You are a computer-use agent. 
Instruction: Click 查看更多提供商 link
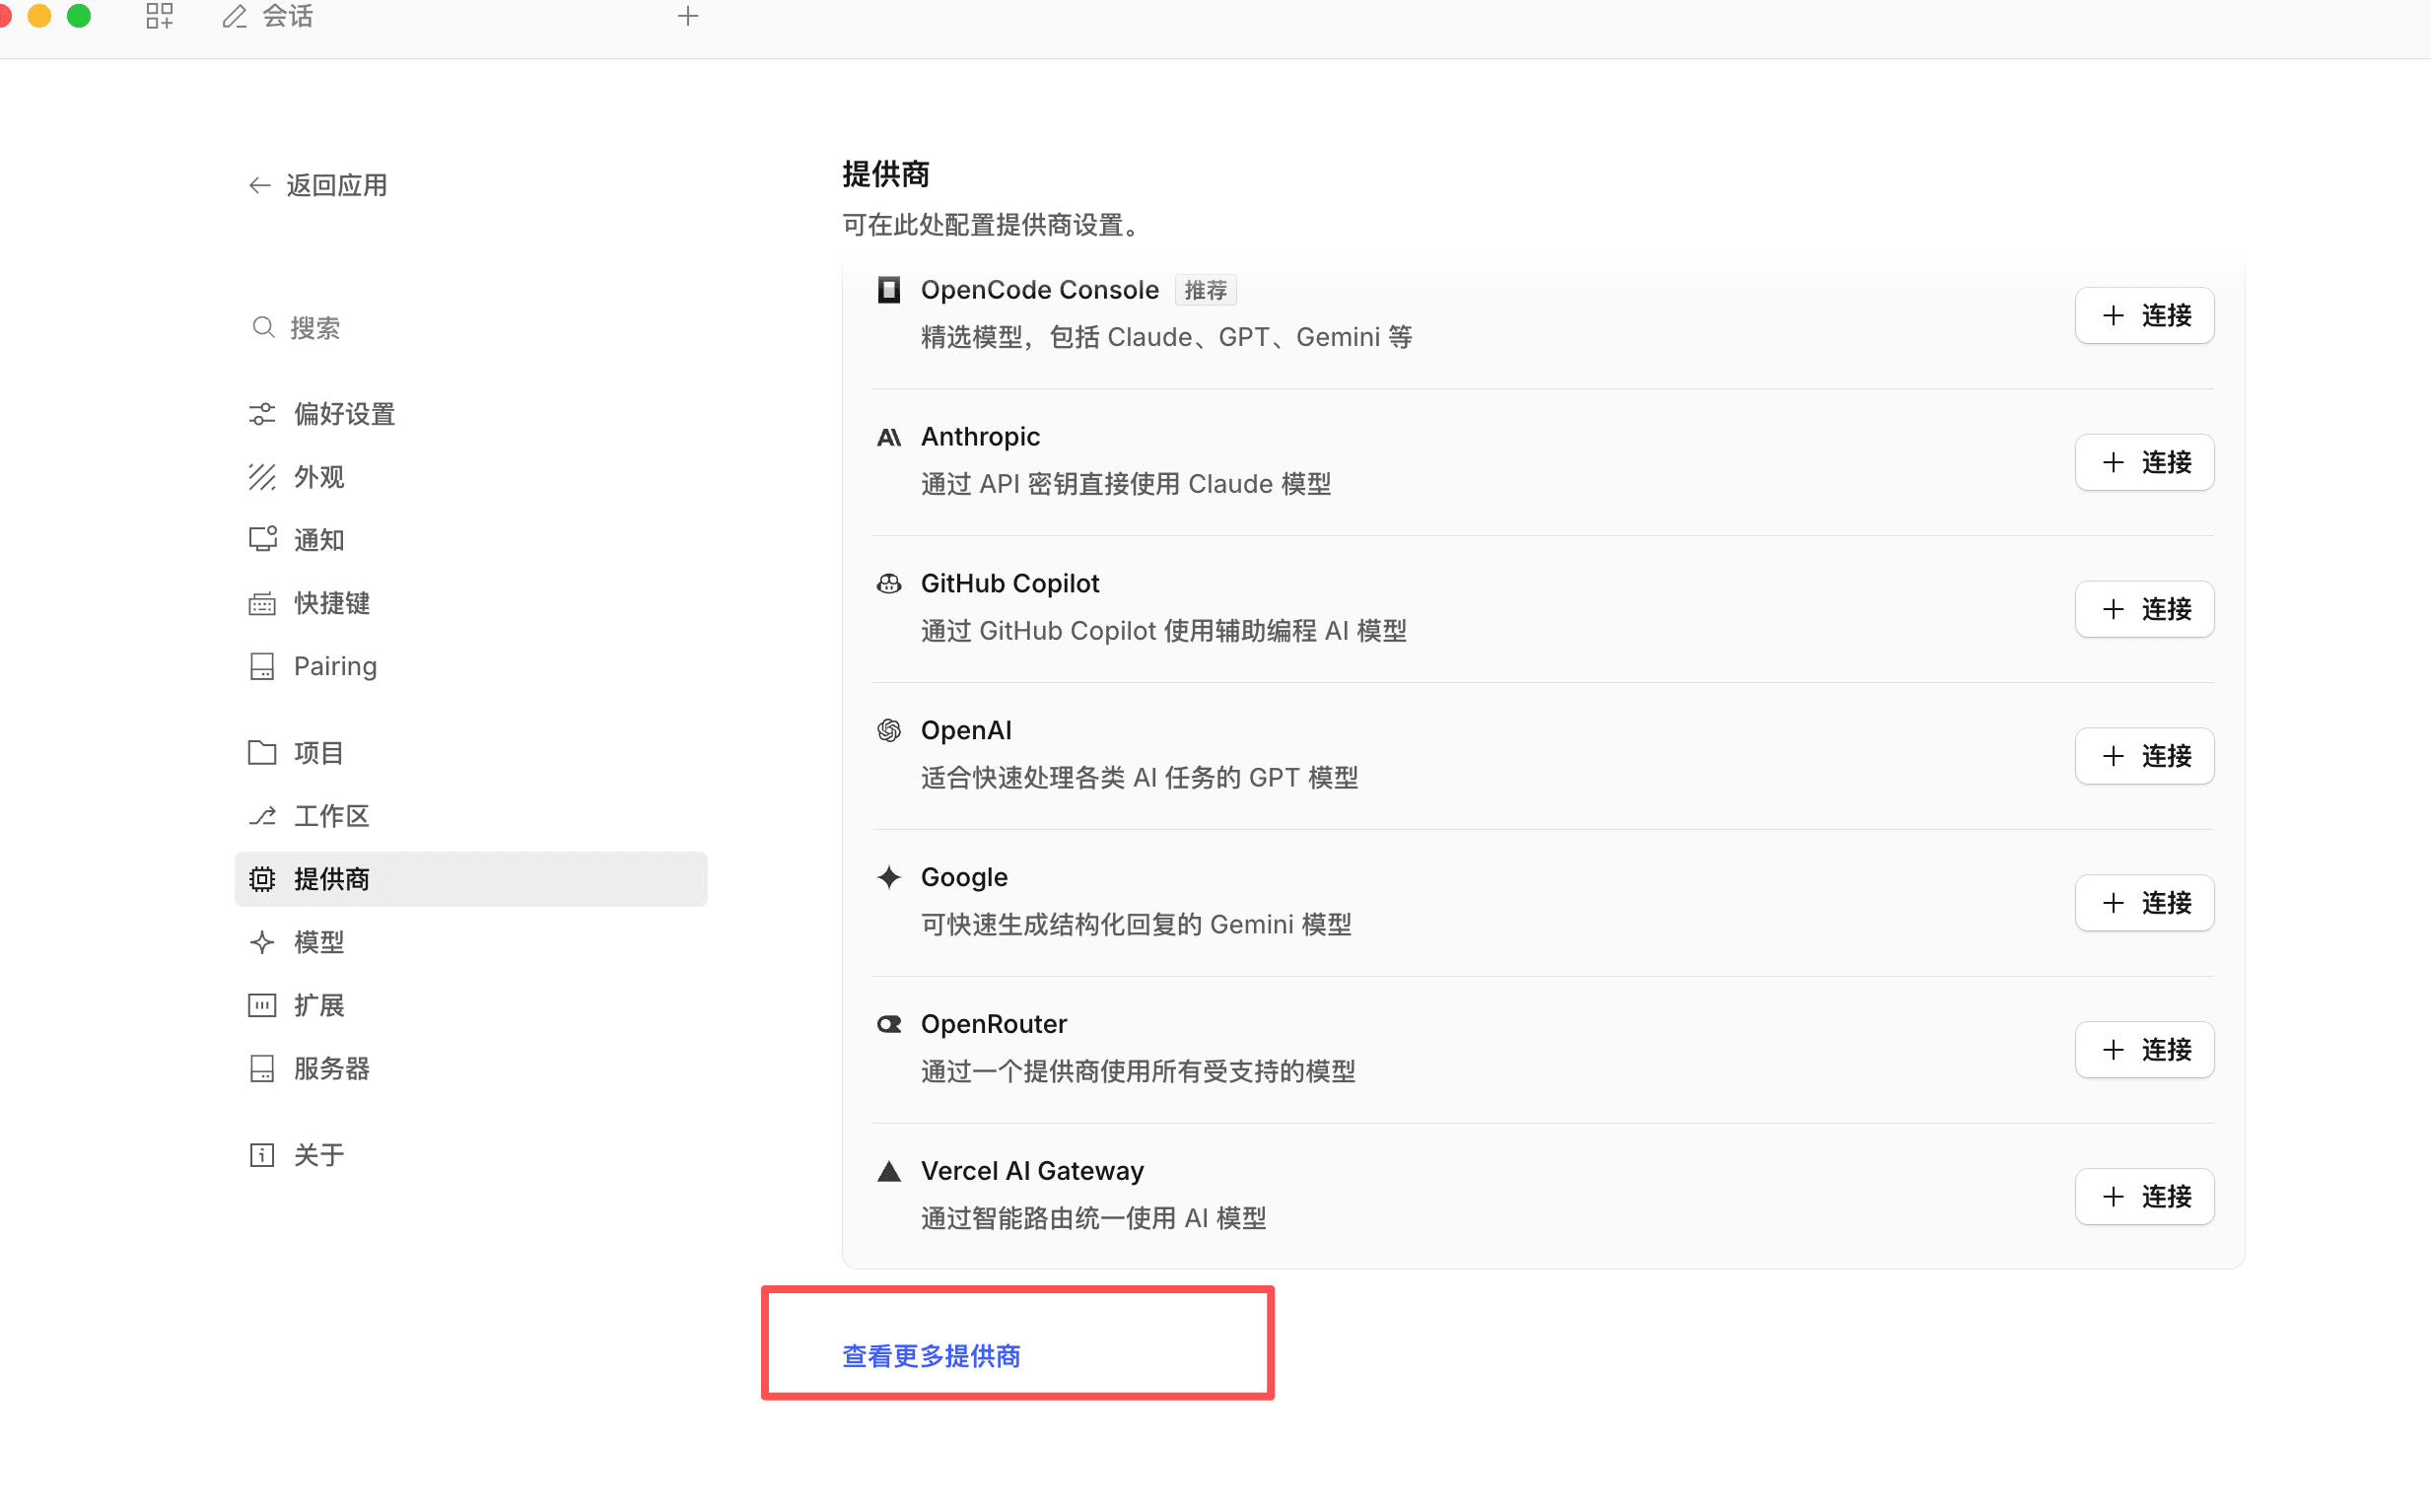(x=931, y=1356)
